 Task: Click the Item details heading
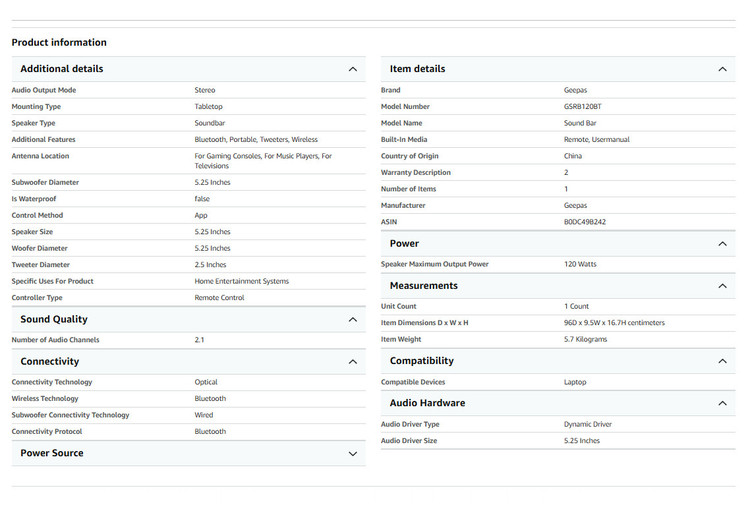(x=417, y=69)
